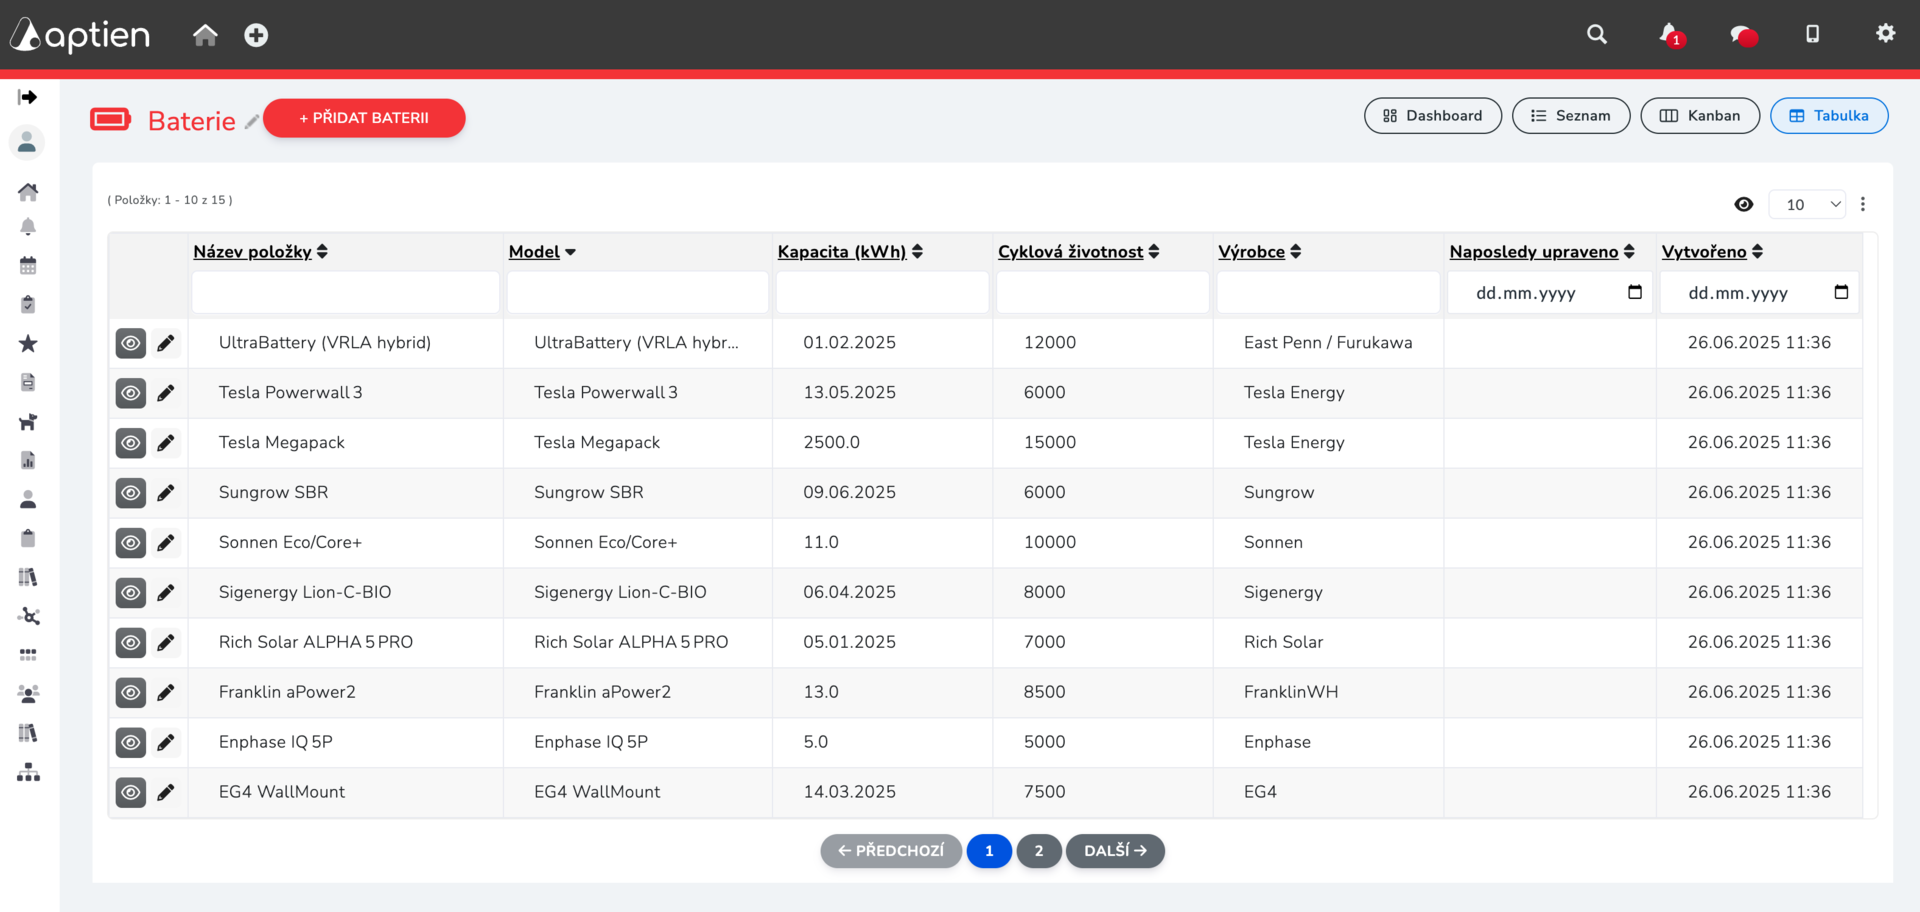Viewport: 1920px width, 912px height.
Task: Switch to the Kanban view
Action: (x=1700, y=116)
